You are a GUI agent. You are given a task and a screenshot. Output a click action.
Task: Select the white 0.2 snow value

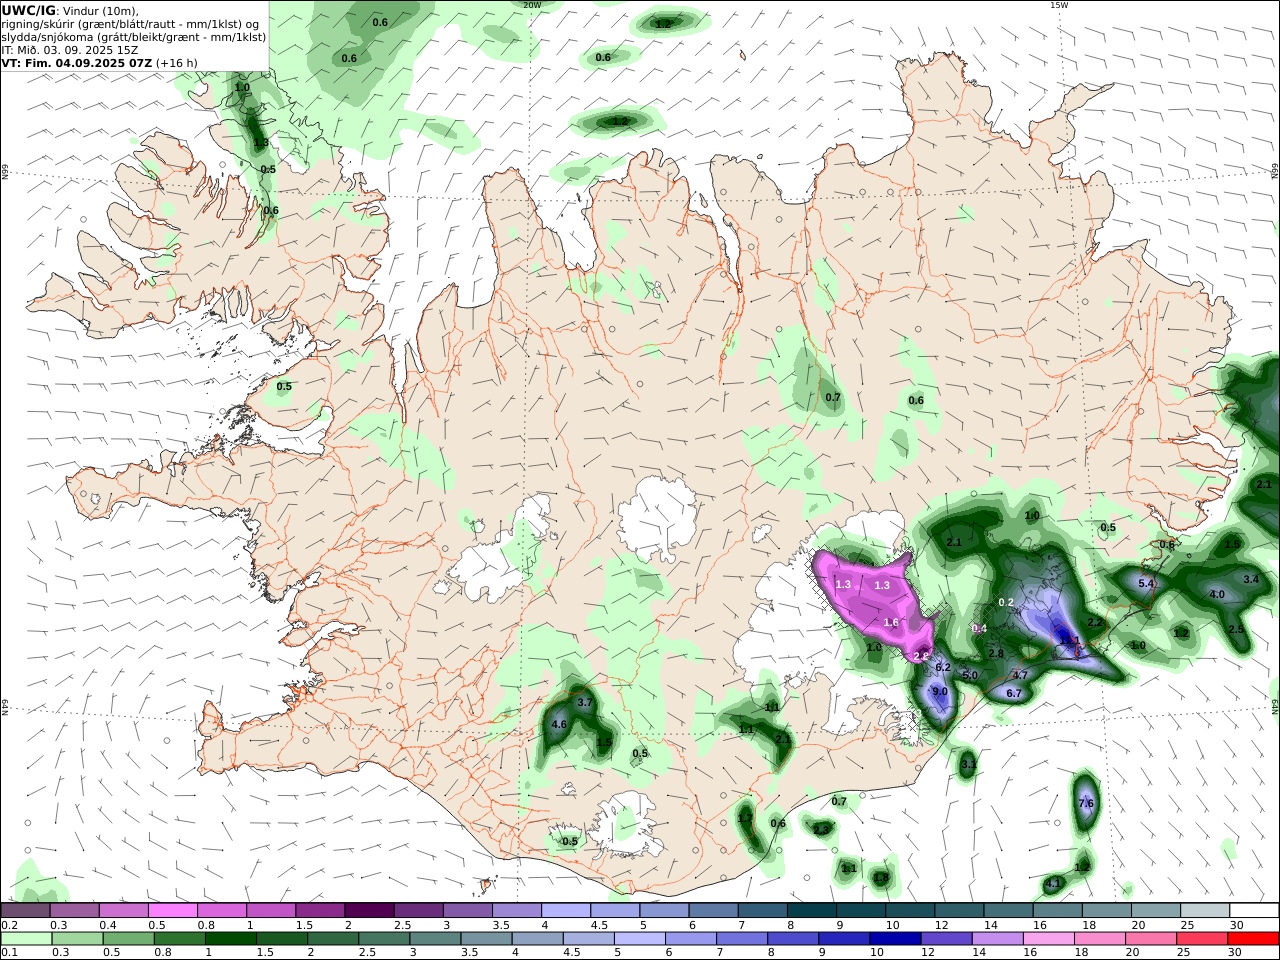click(x=1006, y=602)
